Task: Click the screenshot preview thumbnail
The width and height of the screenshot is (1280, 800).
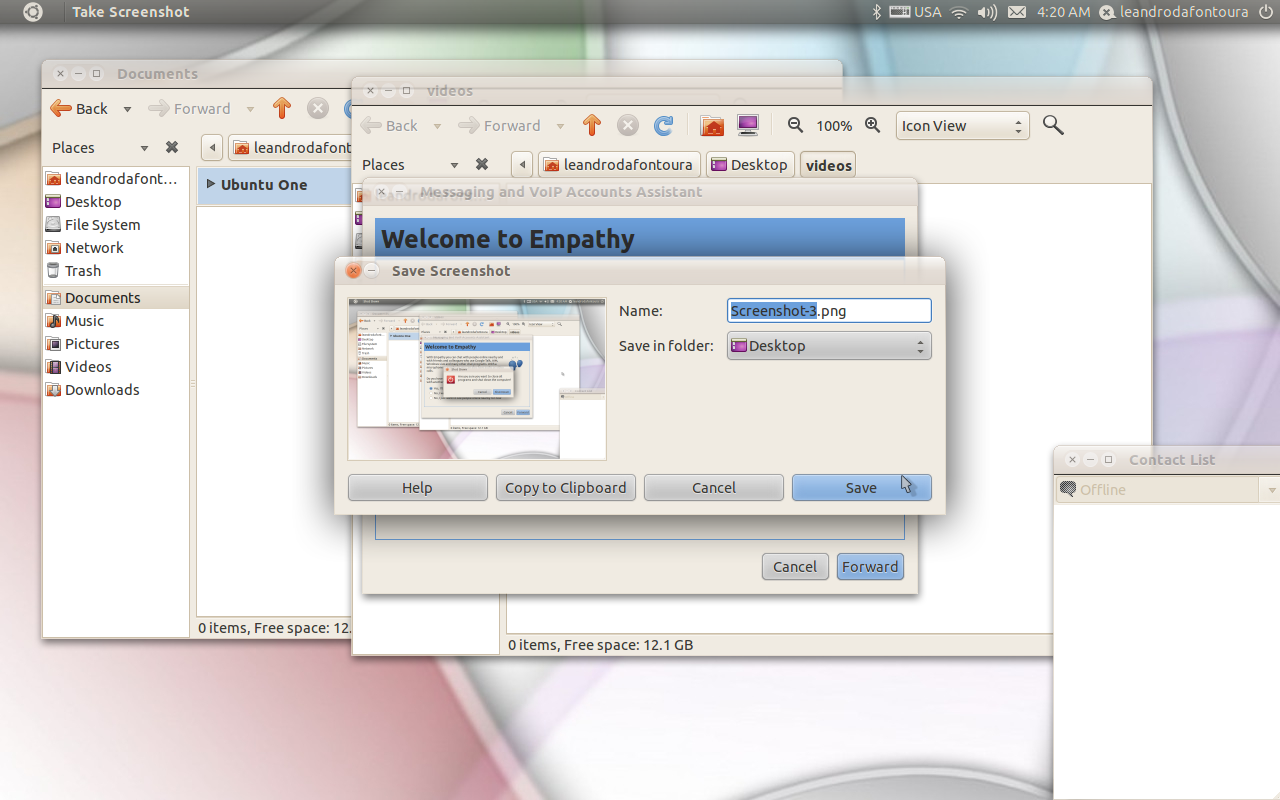Action: click(477, 379)
